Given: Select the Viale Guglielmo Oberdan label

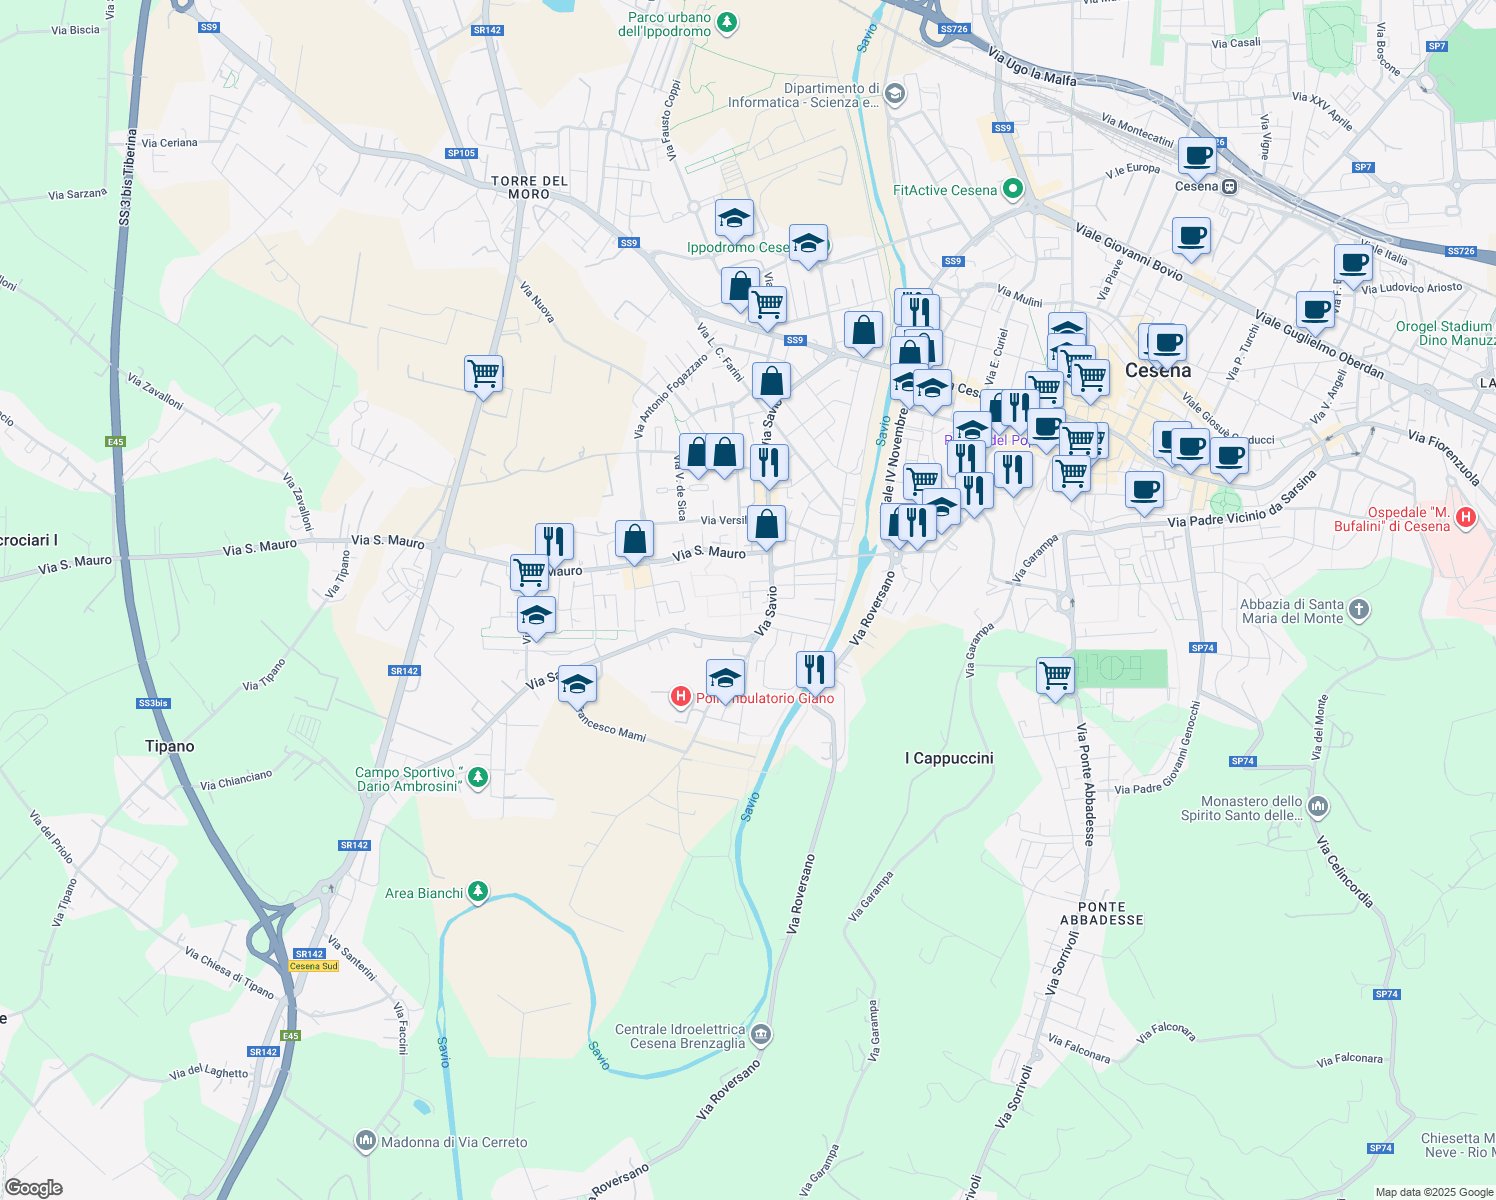Looking at the screenshot, I should point(1319,345).
